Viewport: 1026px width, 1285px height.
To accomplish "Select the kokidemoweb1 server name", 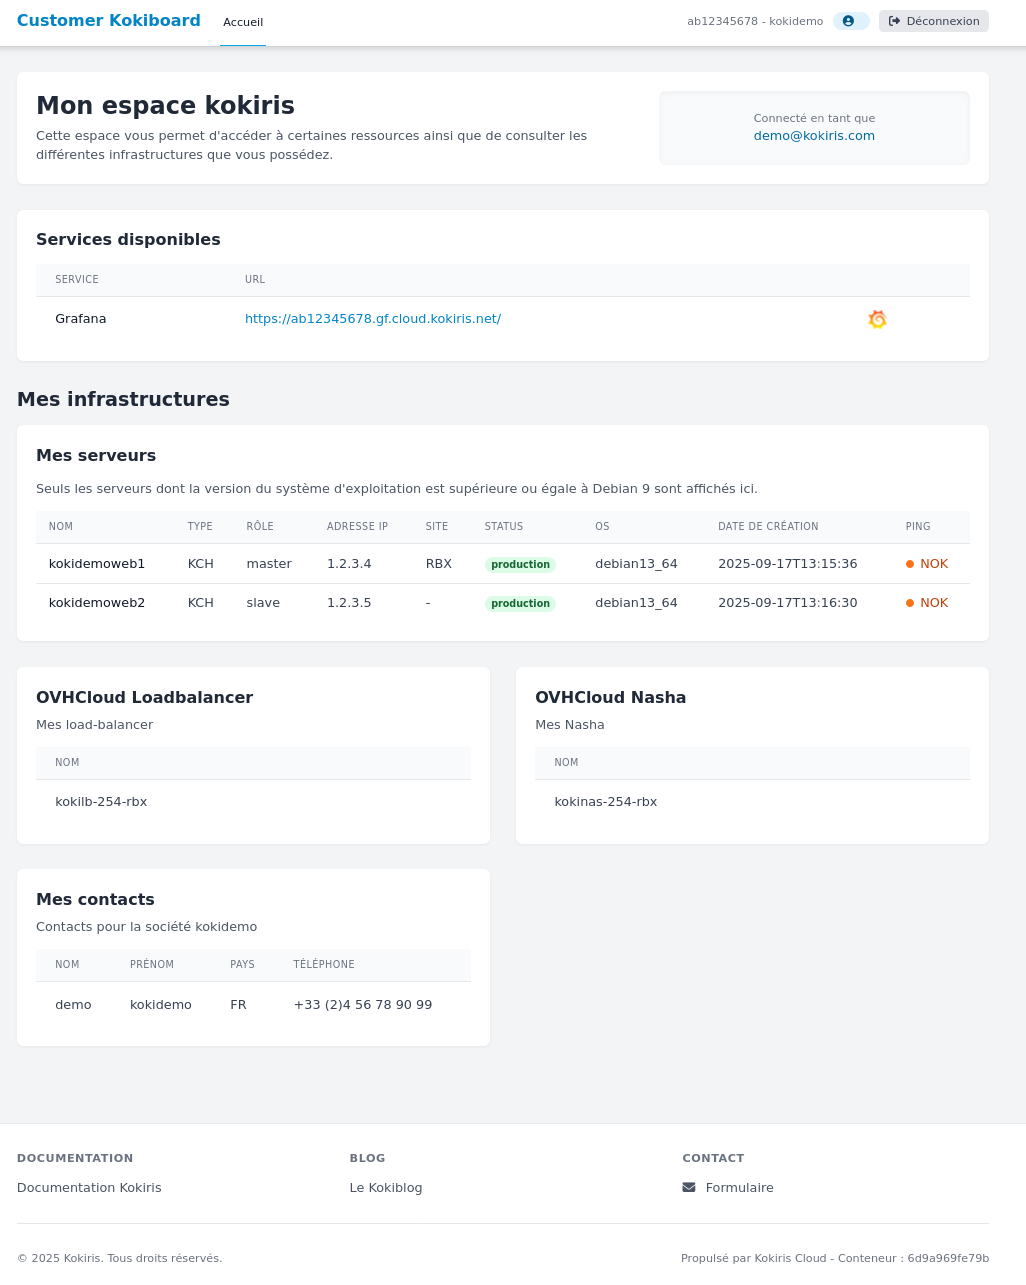I will pos(97,564).
